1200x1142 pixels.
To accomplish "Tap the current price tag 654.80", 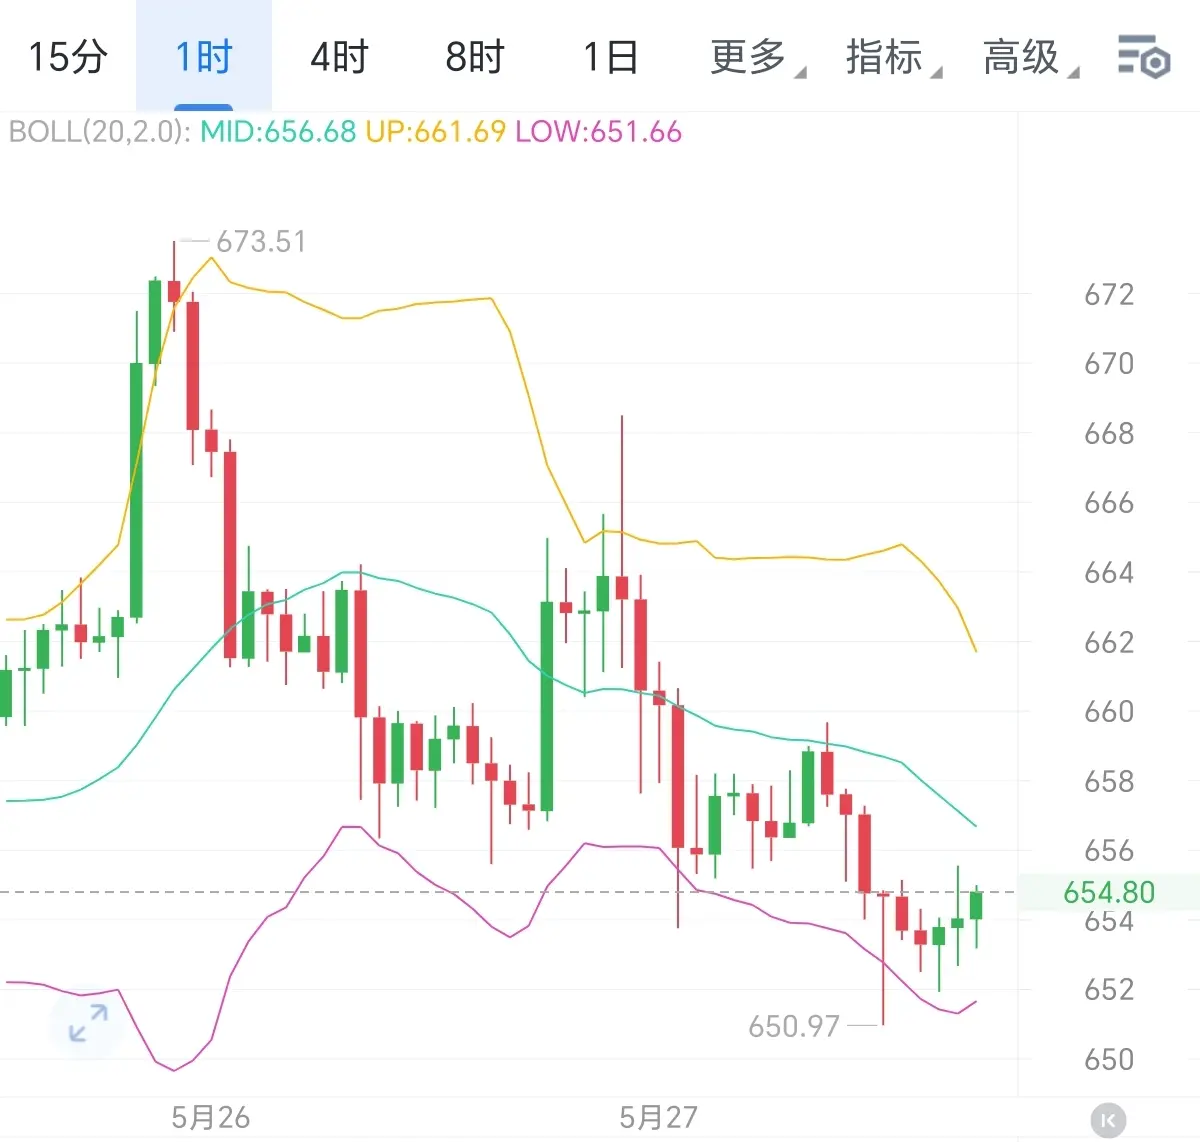I will click(1109, 892).
